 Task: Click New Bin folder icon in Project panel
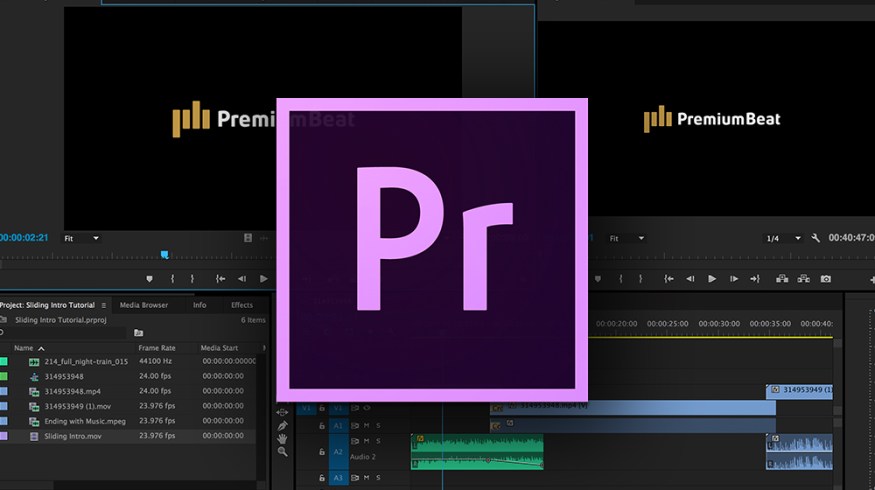(x=139, y=333)
